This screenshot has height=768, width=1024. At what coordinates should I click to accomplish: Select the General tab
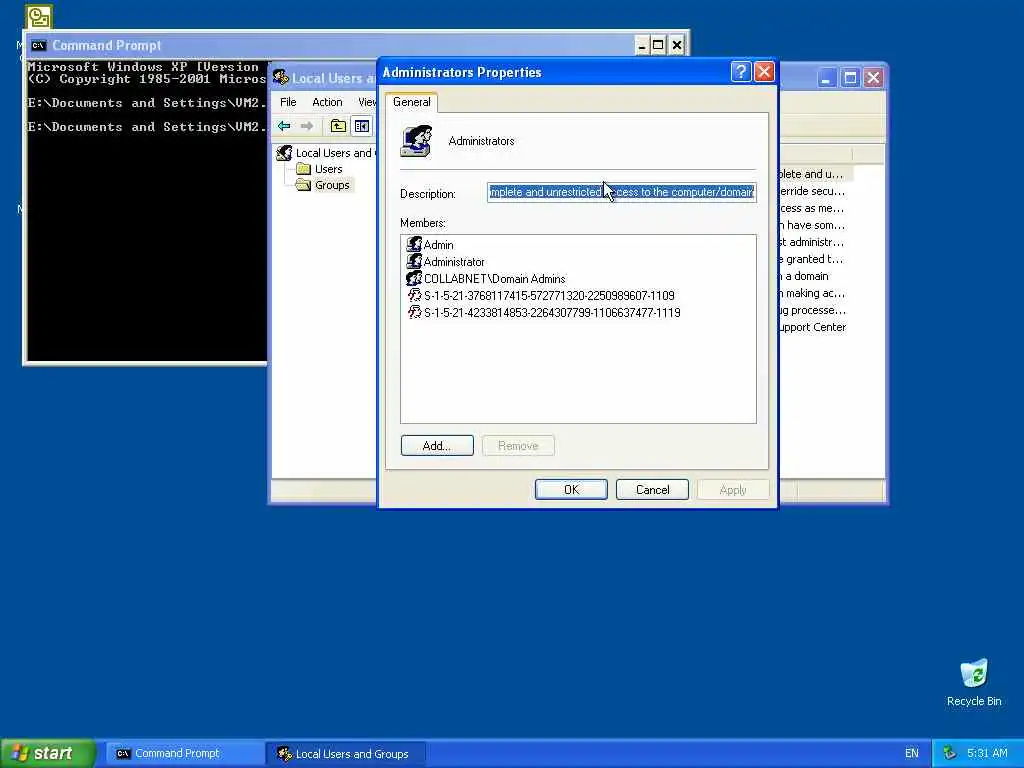click(x=411, y=102)
